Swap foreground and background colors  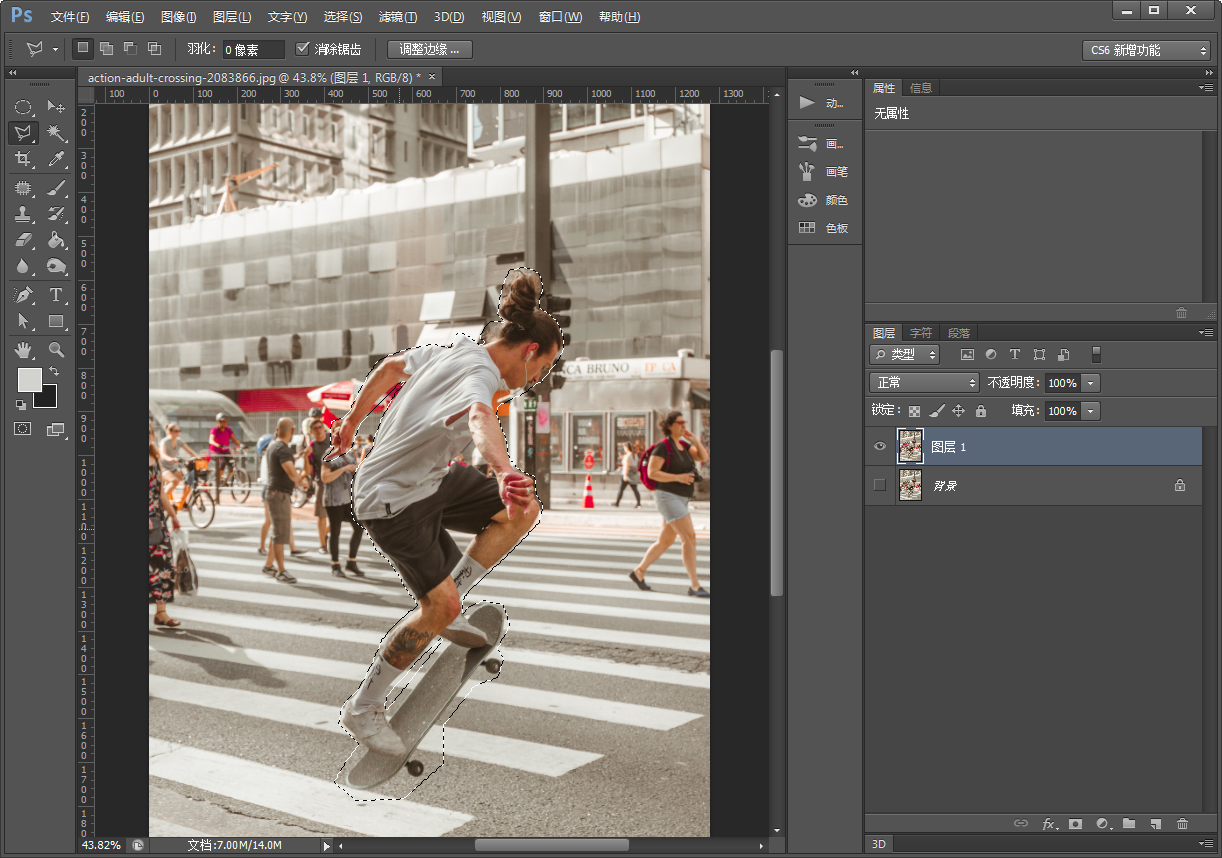(53, 371)
